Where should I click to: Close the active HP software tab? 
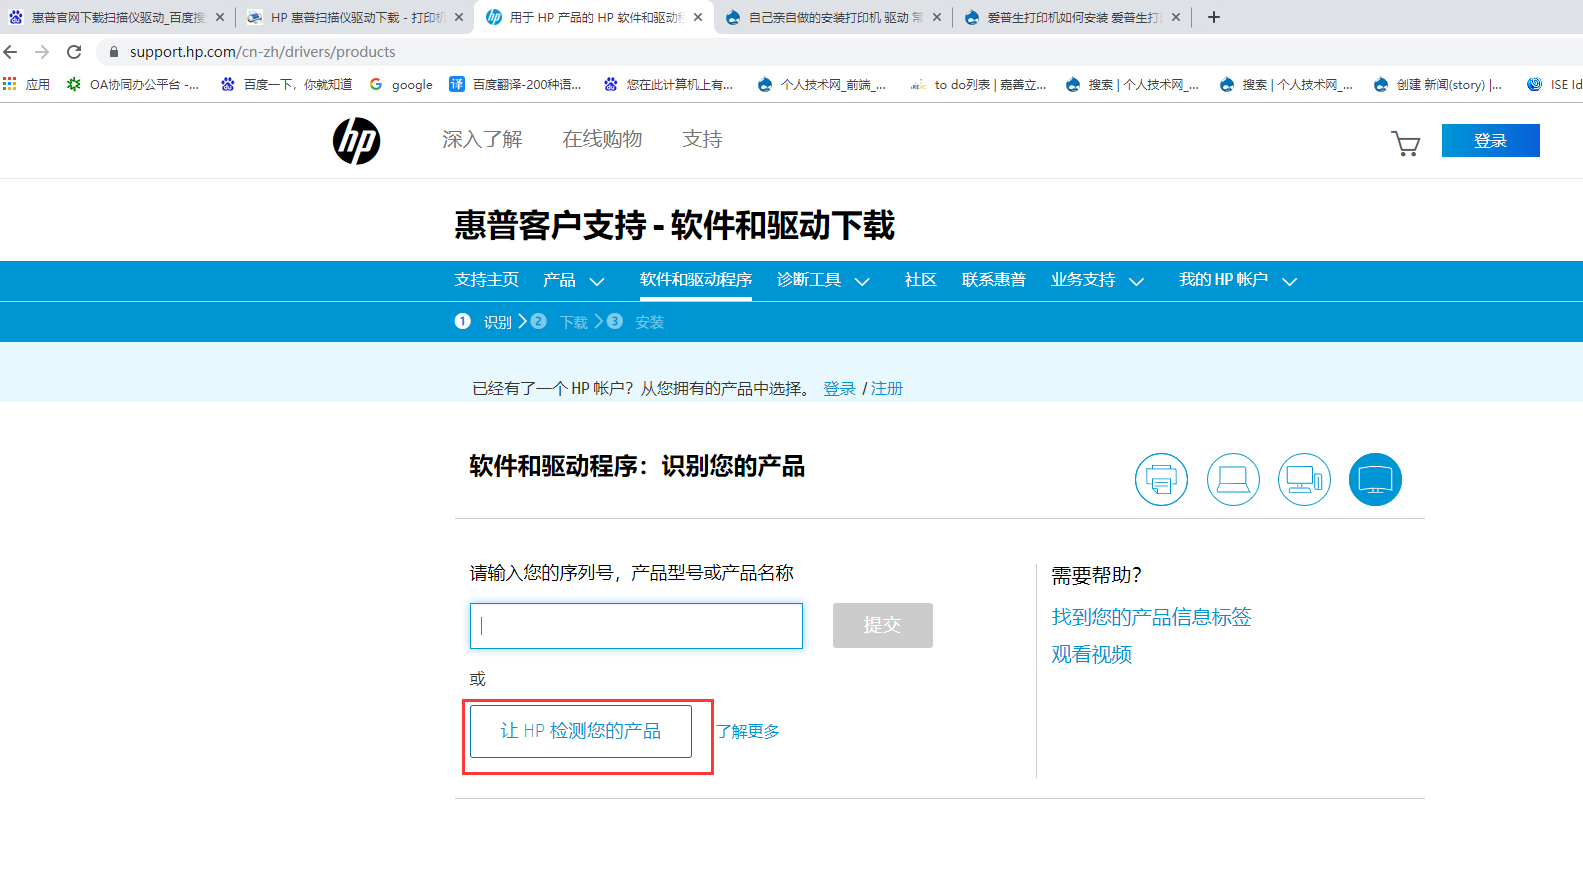tap(698, 17)
